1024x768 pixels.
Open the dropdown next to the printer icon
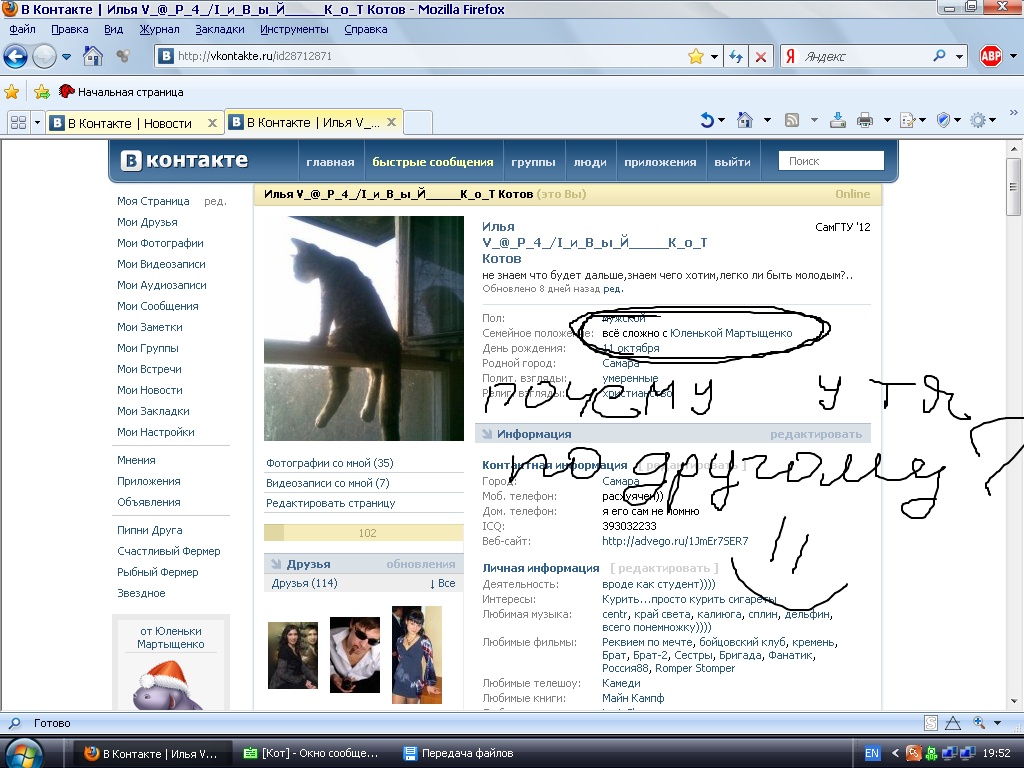(x=887, y=120)
